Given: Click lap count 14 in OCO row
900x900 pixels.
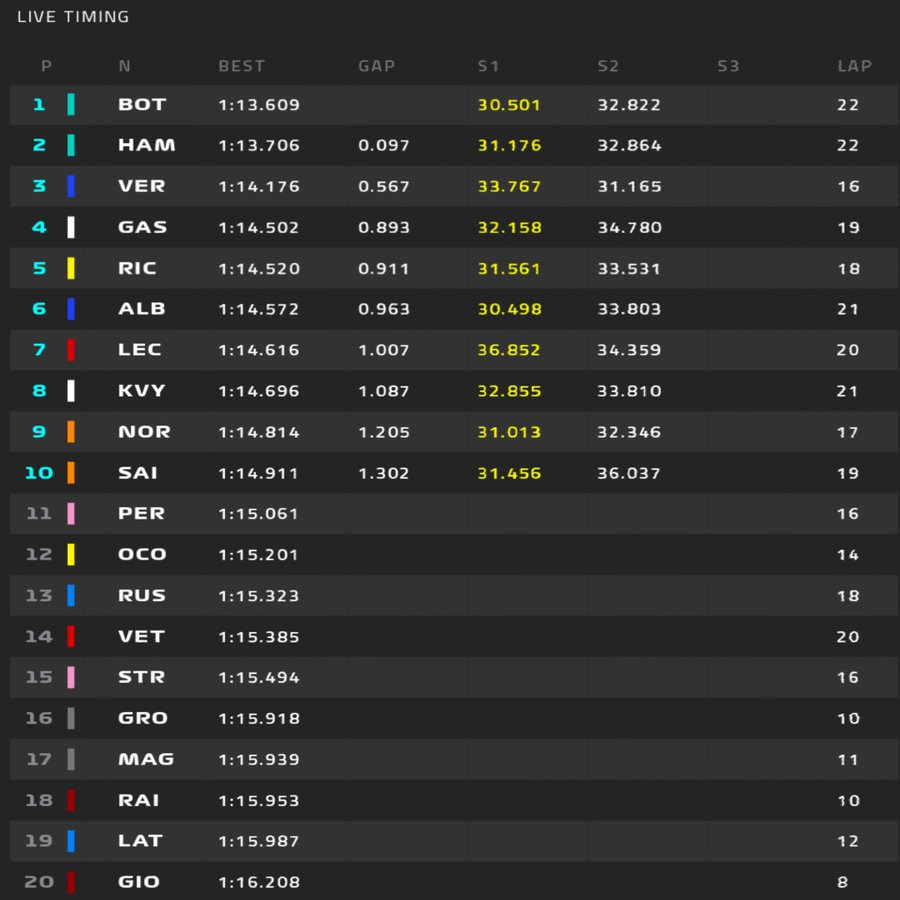Looking at the screenshot, I should (x=848, y=555).
